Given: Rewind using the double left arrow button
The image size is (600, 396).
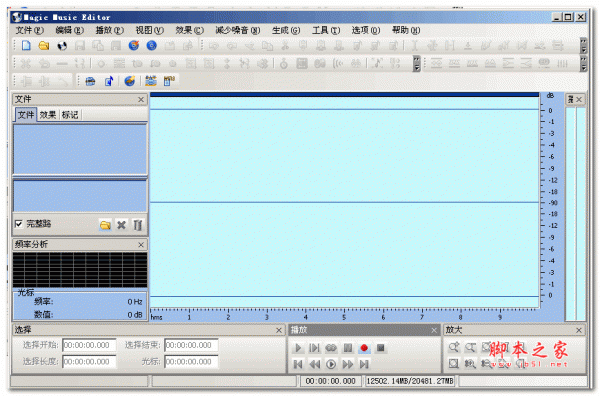Looking at the screenshot, I should point(315,364).
